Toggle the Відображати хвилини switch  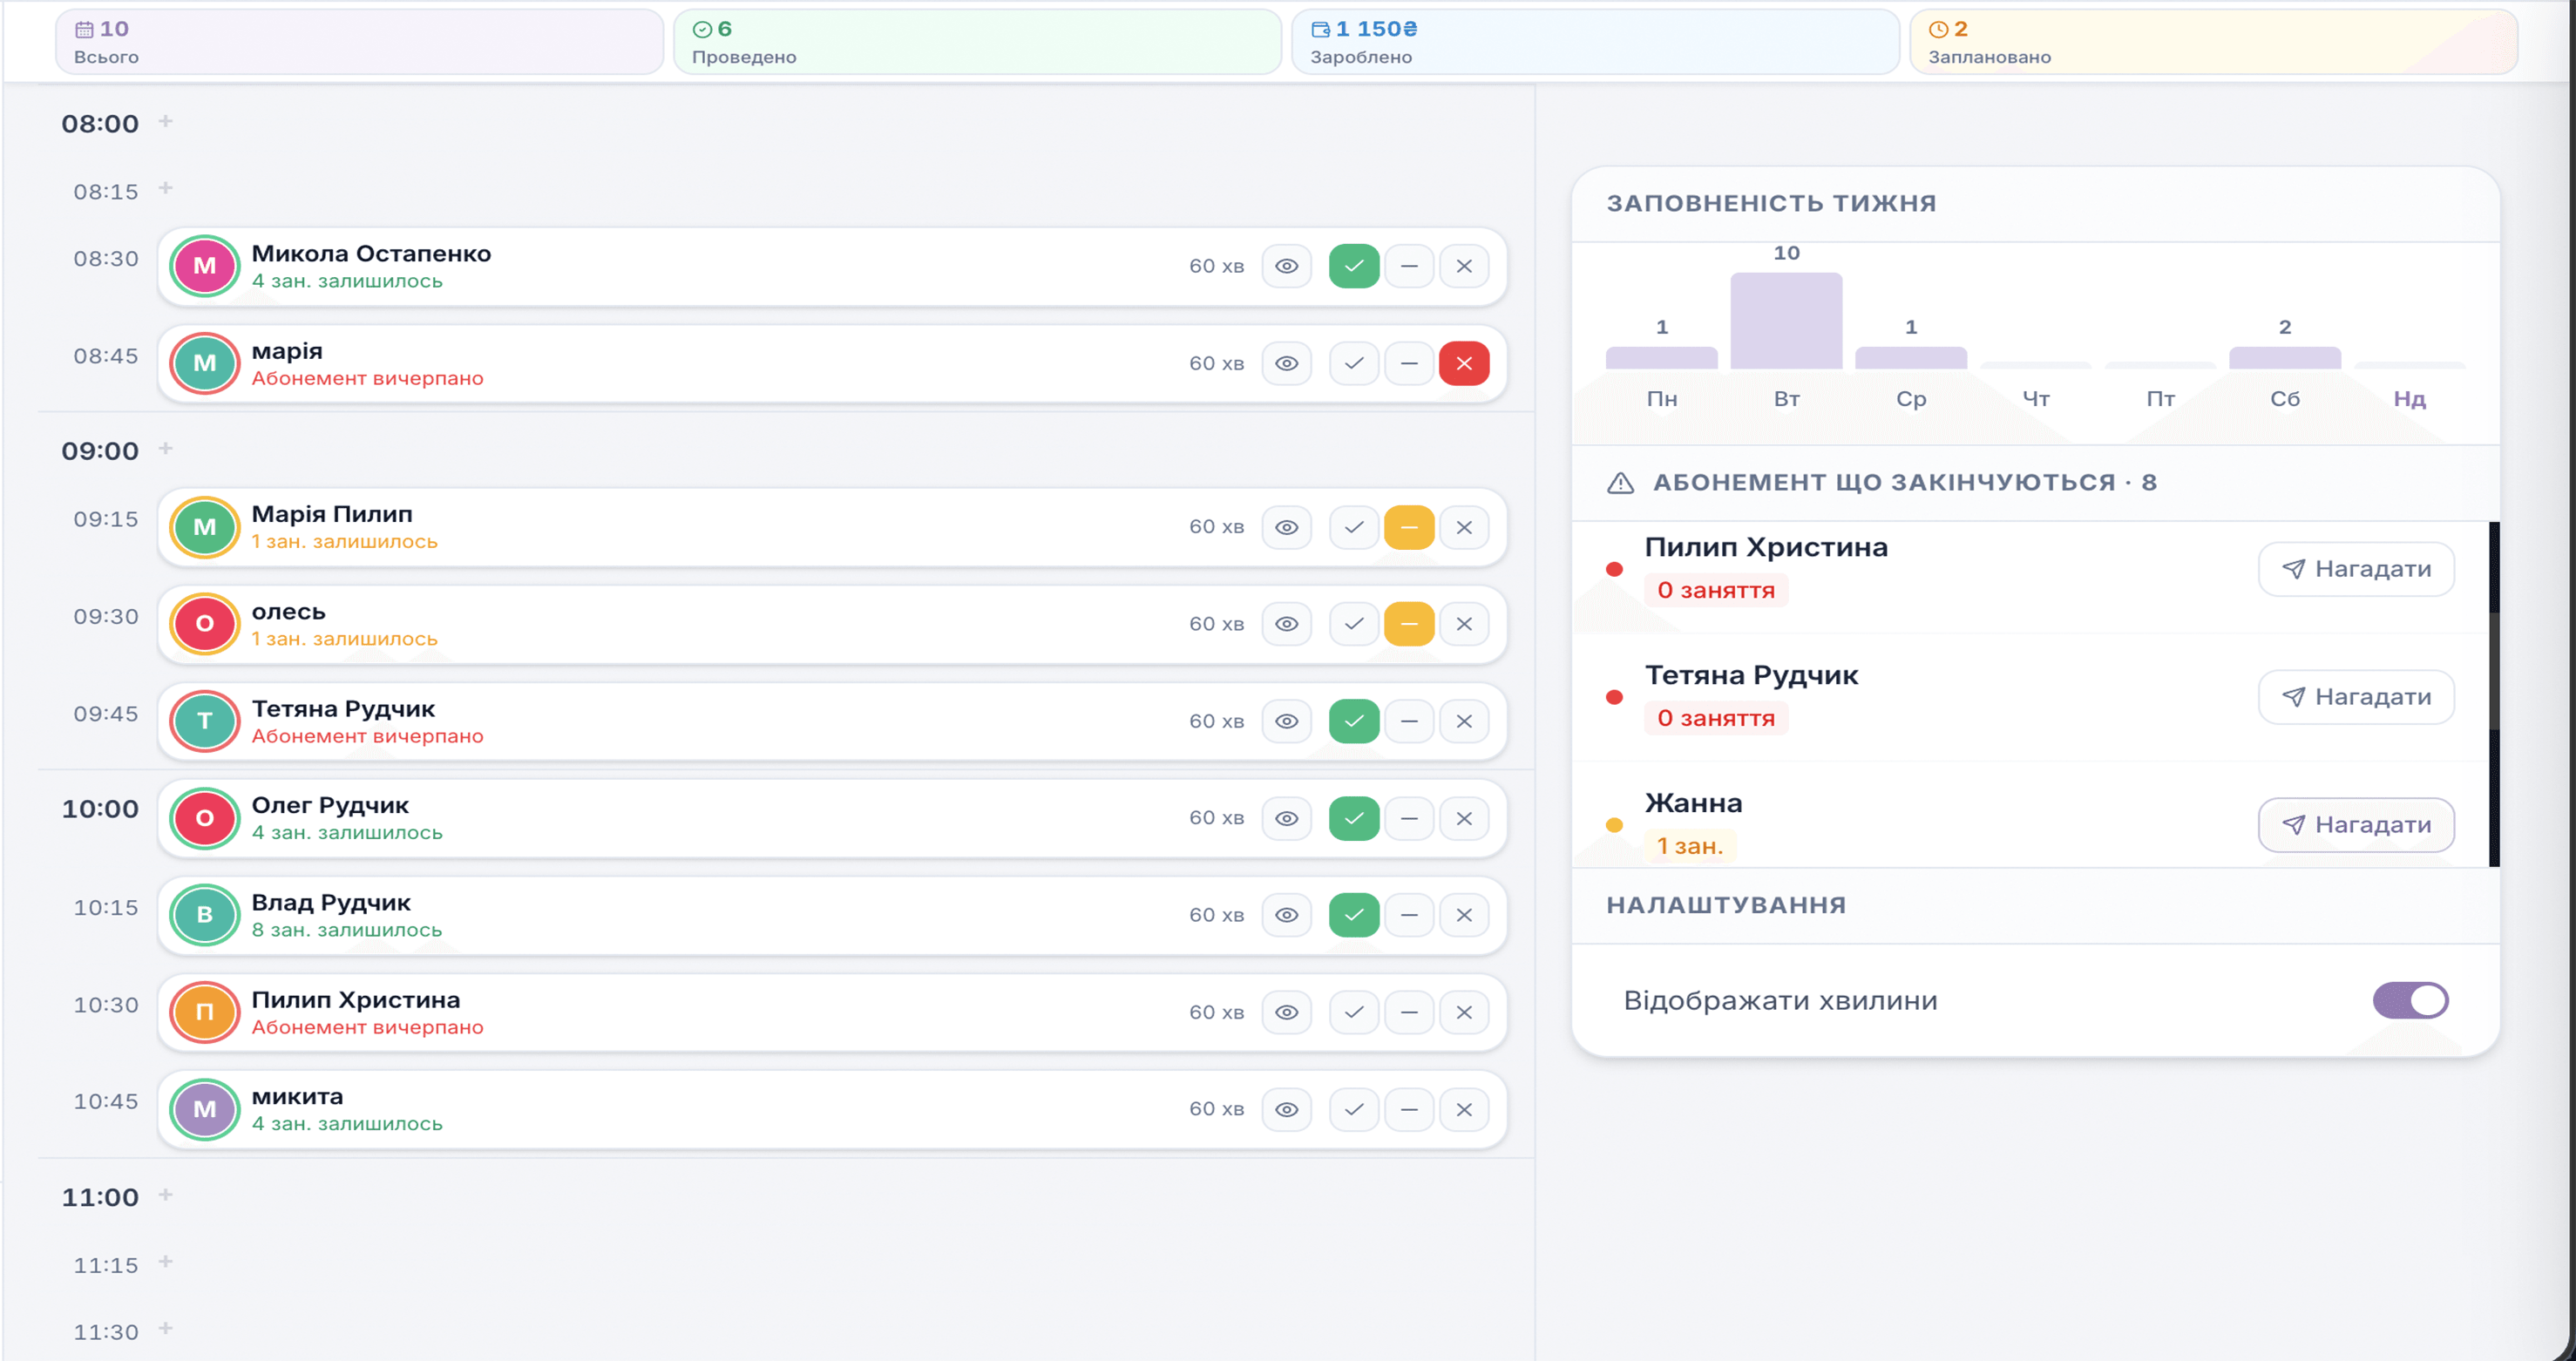coord(2410,1000)
